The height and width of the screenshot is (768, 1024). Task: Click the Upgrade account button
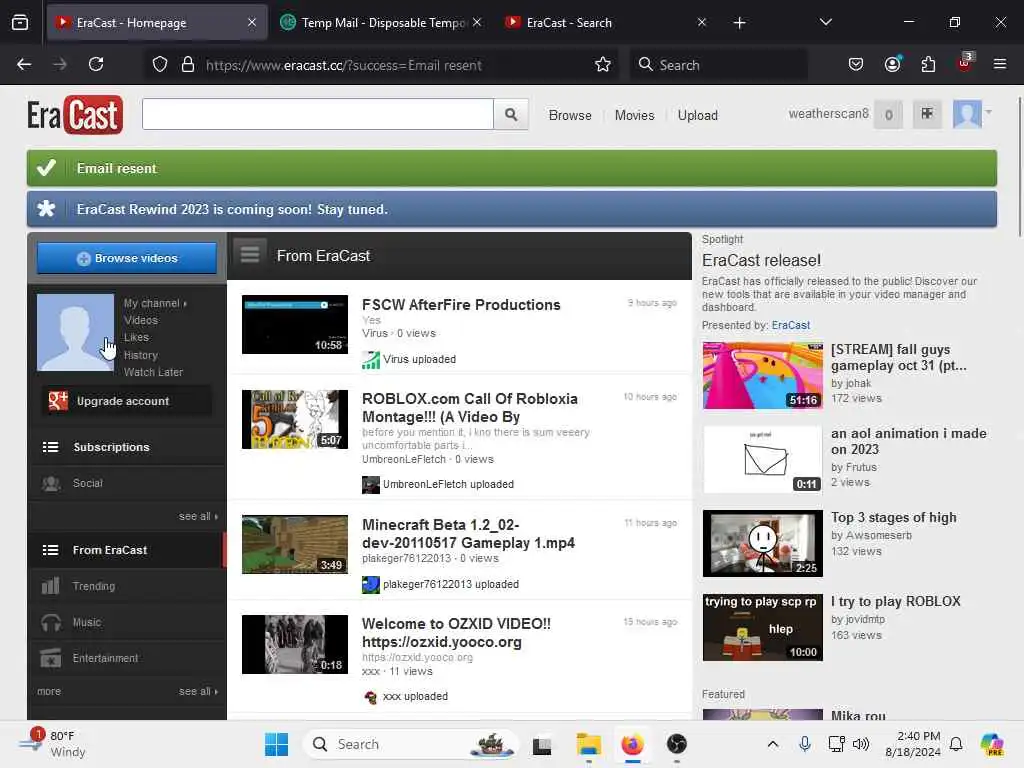pos(127,401)
